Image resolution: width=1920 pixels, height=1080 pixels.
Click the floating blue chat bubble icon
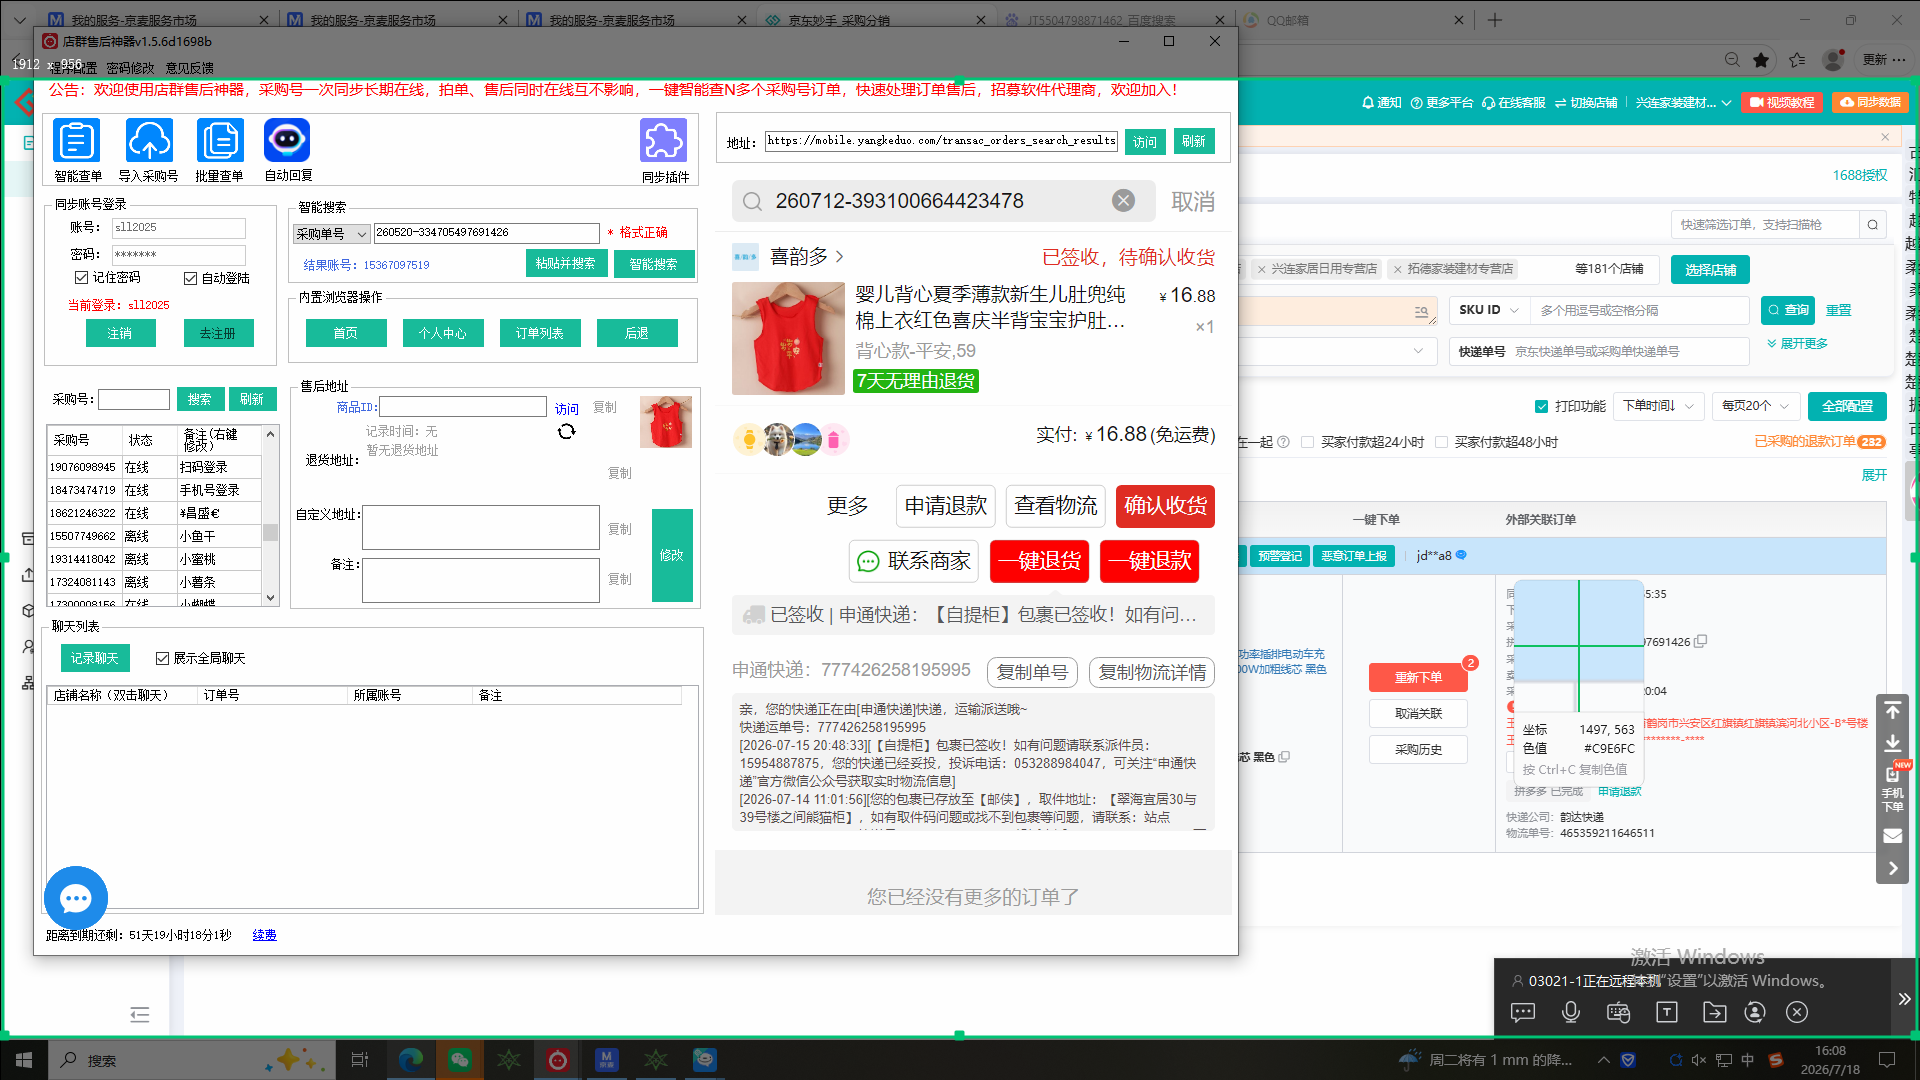coord(76,898)
